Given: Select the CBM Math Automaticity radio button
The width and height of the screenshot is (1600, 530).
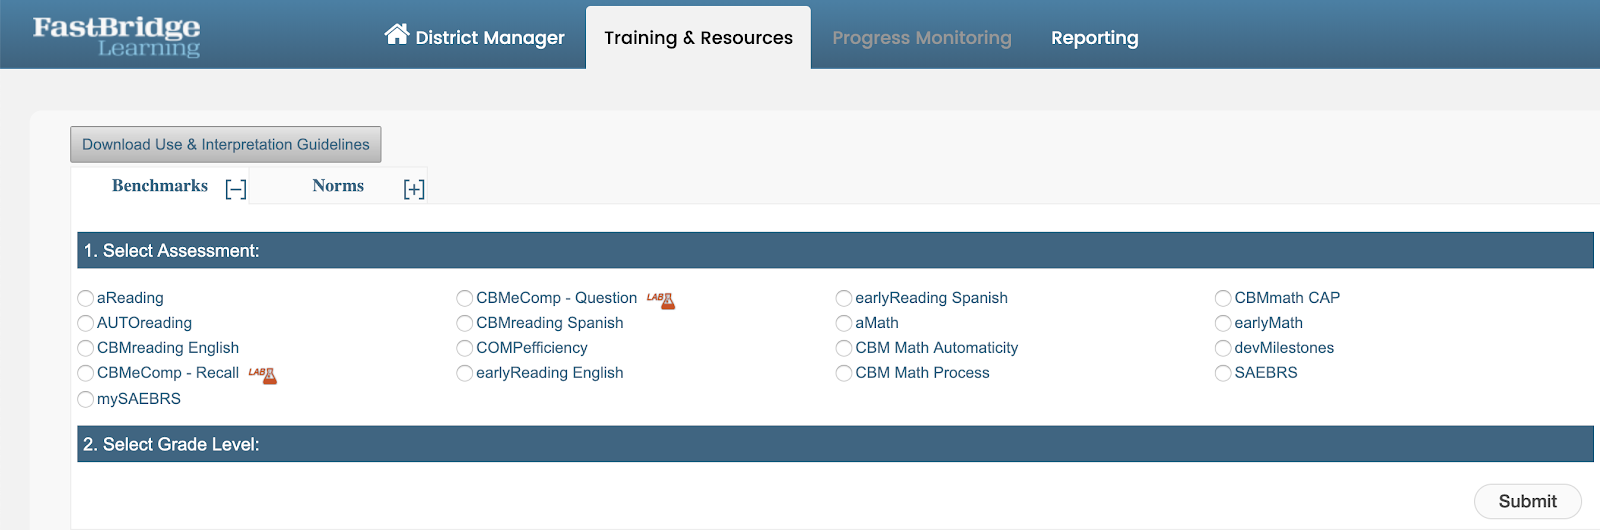Looking at the screenshot, I should click(x=844, y=348).
